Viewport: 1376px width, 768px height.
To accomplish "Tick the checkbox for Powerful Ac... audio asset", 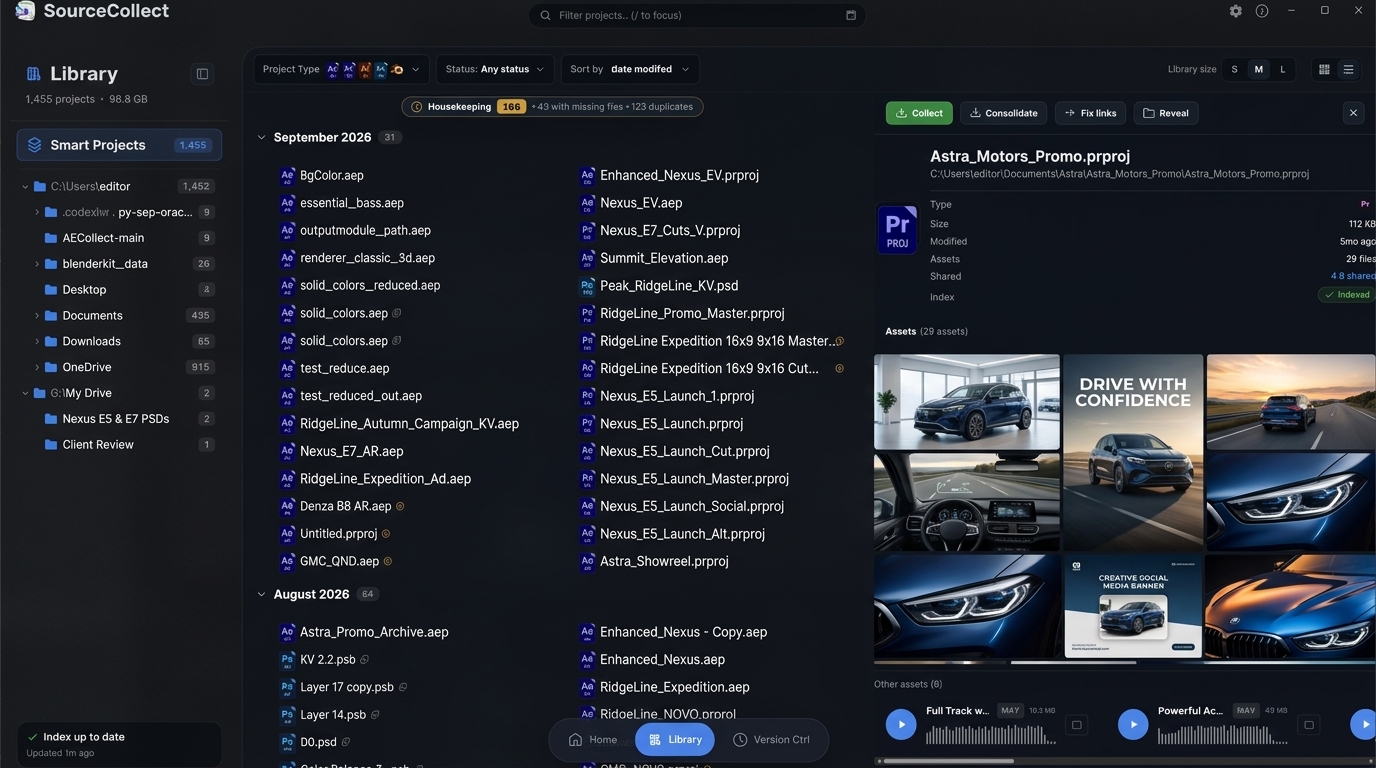I will (x=1309, y=725).
